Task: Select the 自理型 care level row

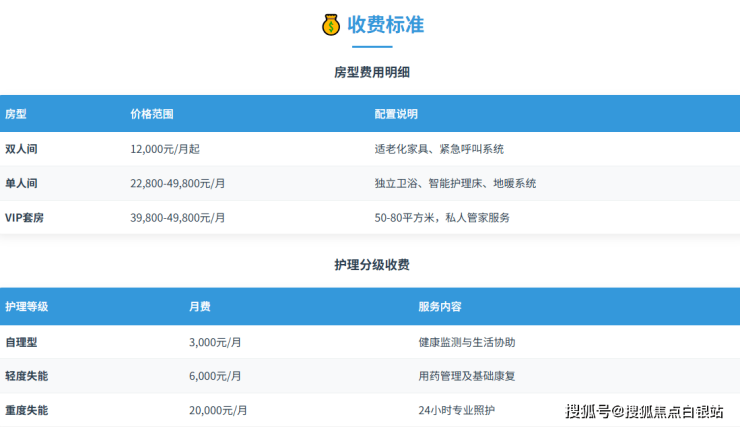Action: [x=22, y=342]
